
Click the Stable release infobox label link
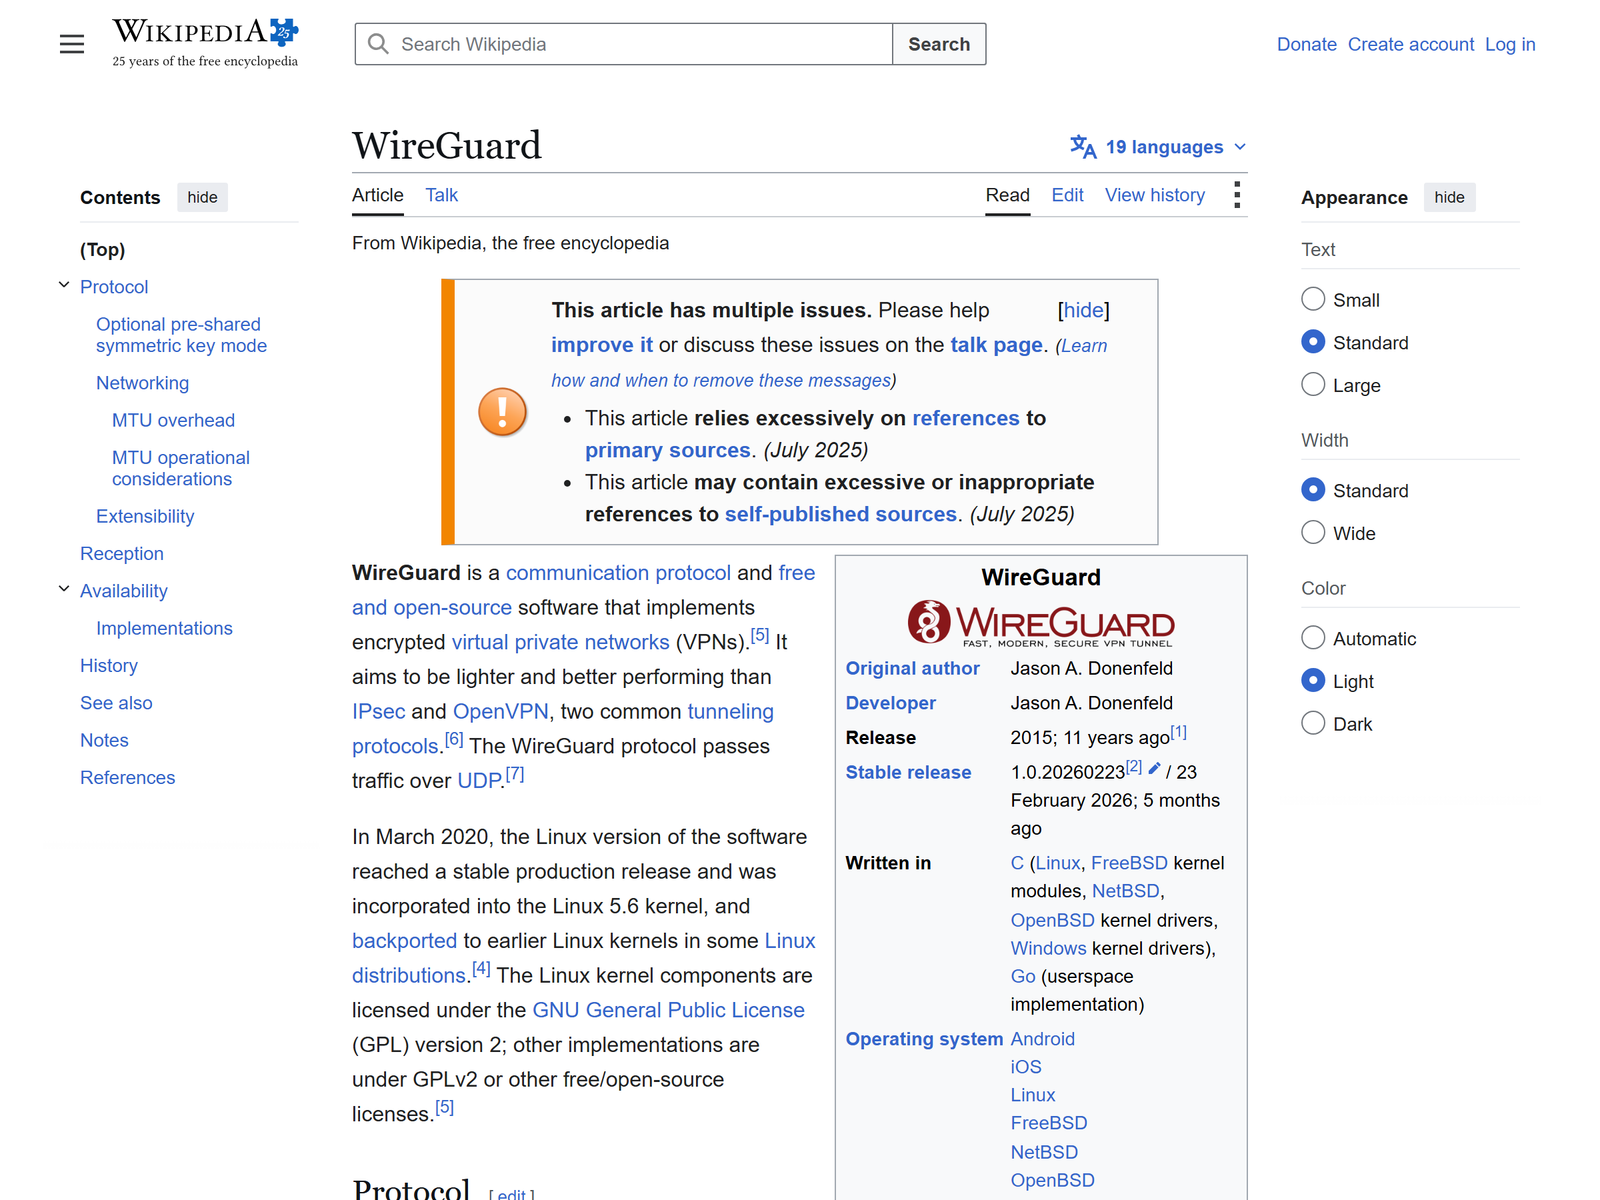908,772
